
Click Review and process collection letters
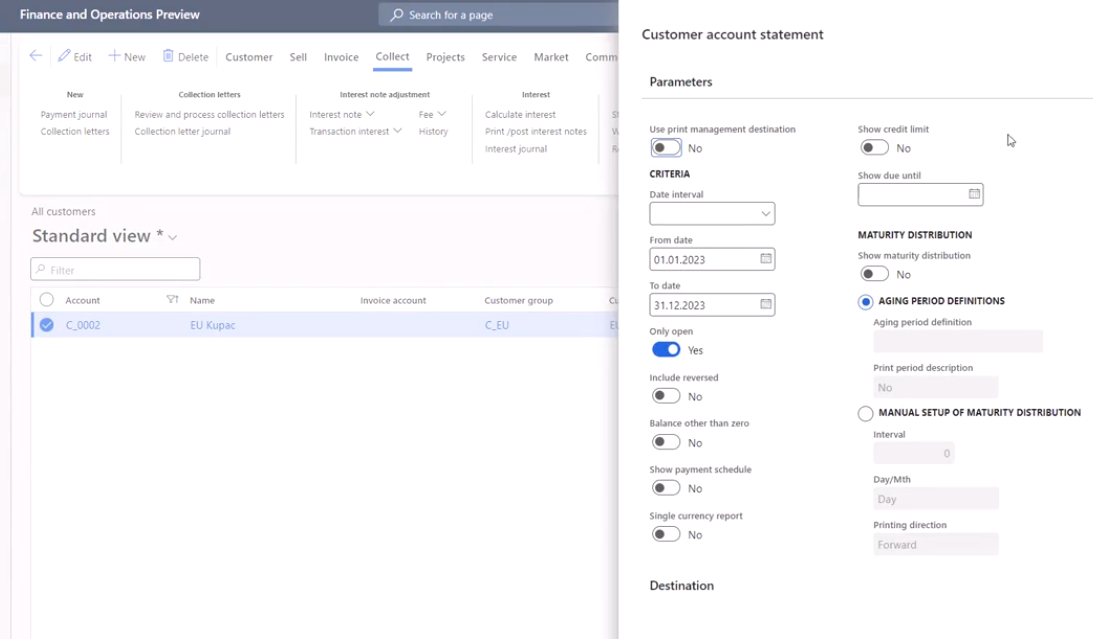click(209, 114)
